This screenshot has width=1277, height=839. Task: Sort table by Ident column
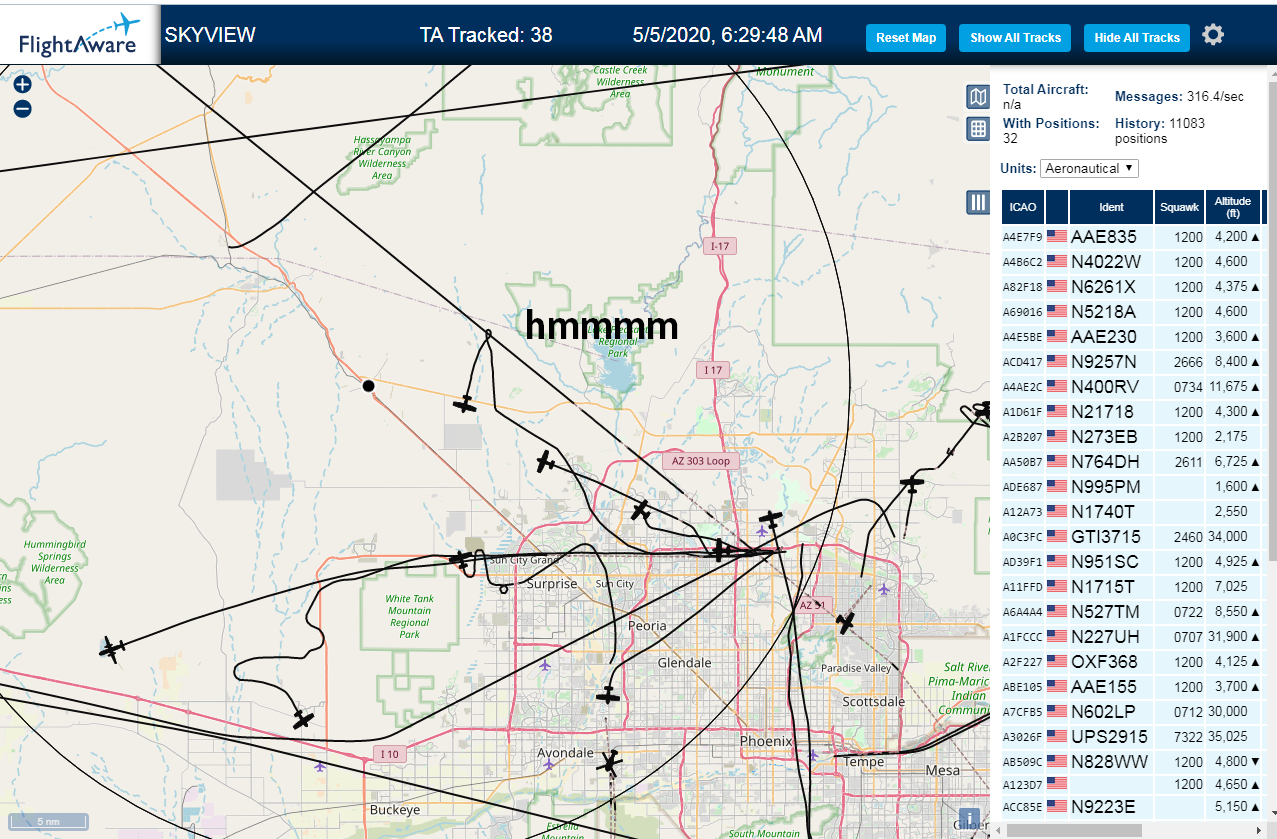(1111, 207)
